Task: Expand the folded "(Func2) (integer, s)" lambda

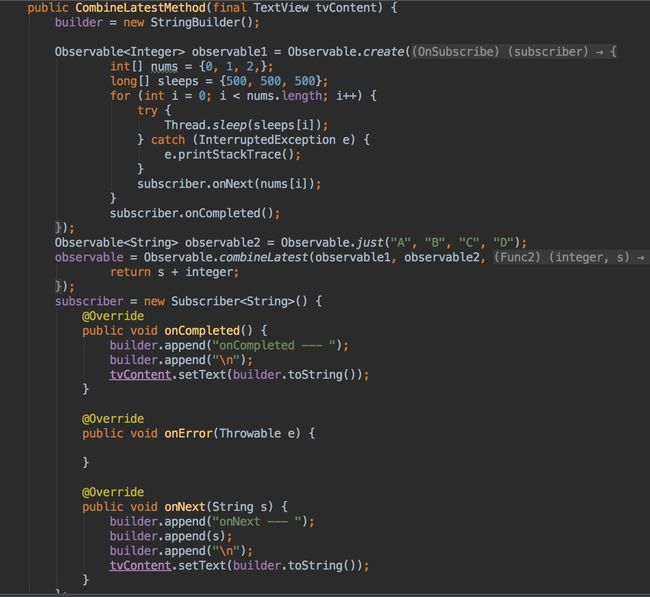Action: (x=571, y=257)
